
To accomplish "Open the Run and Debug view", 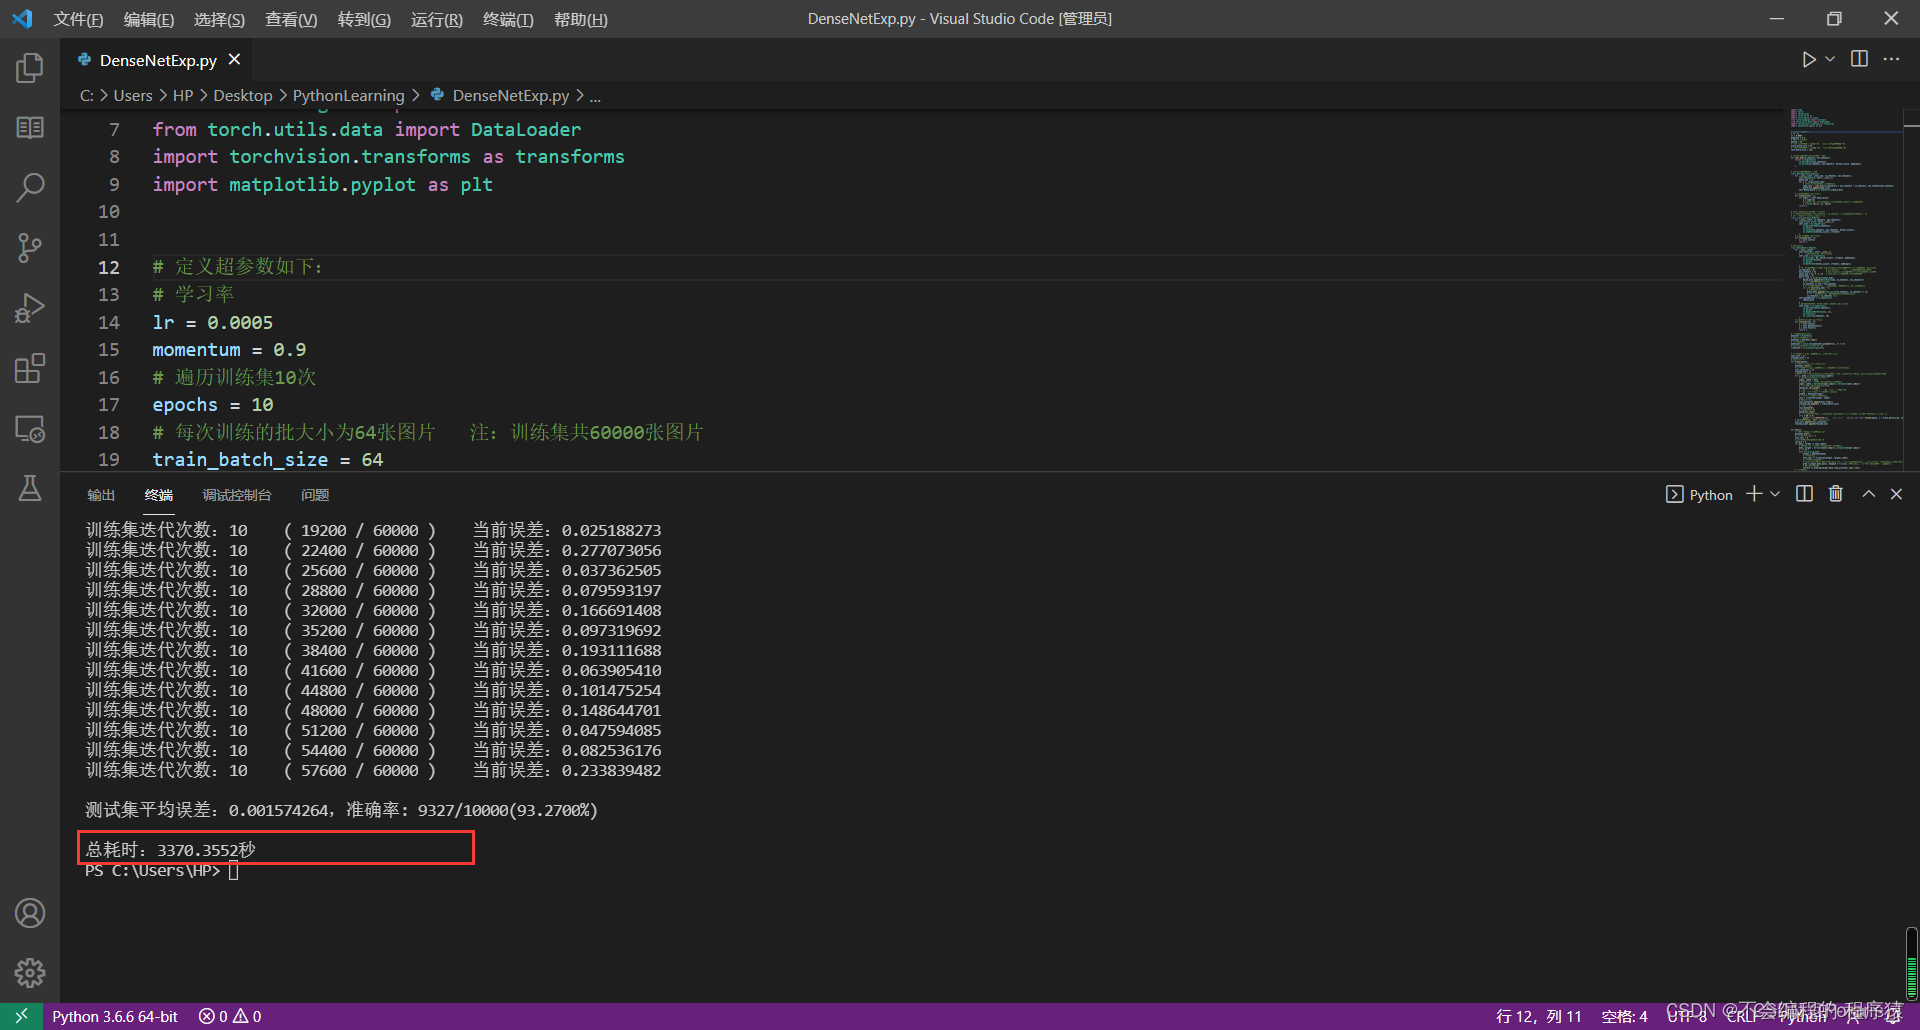I will (x=30, y=308).
